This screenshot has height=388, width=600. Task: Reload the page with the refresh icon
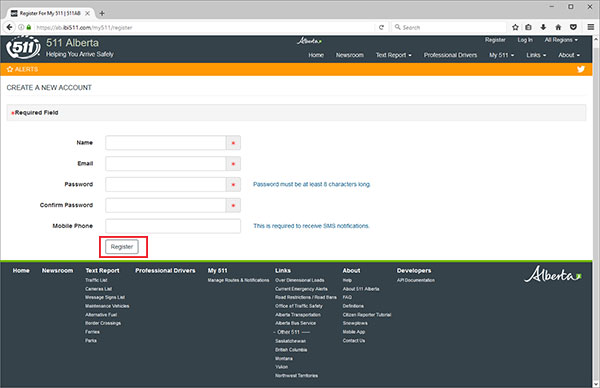tap(381, 28)
